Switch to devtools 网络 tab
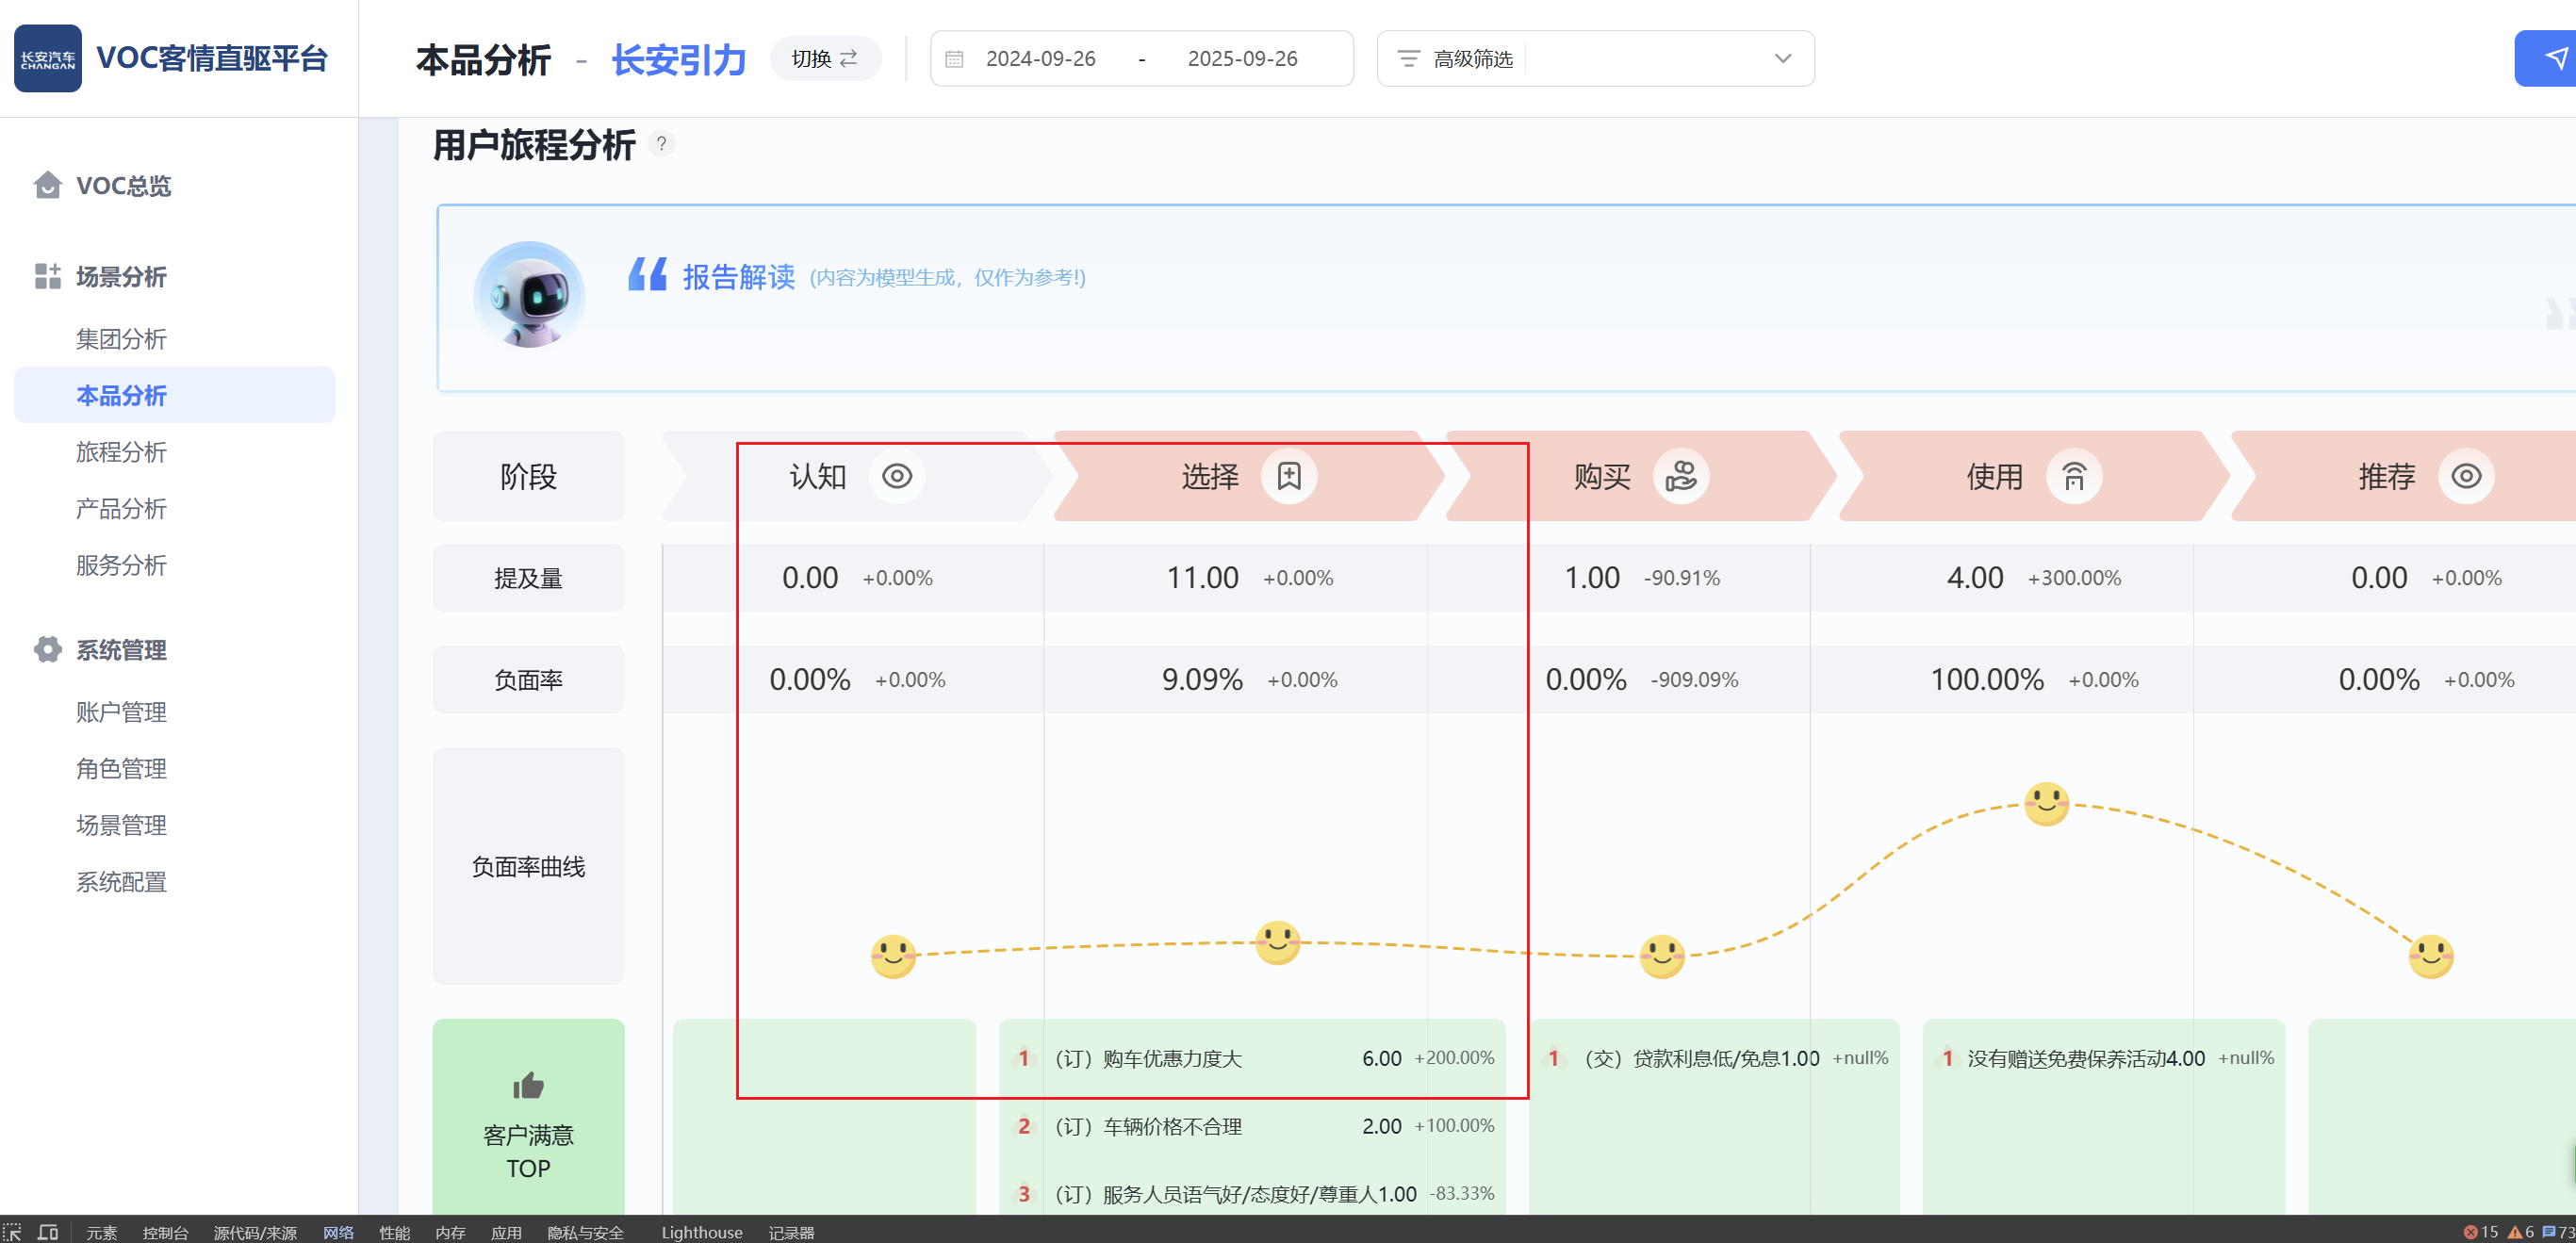Screen dimensions: 2576x1243 coord(338,1232)
